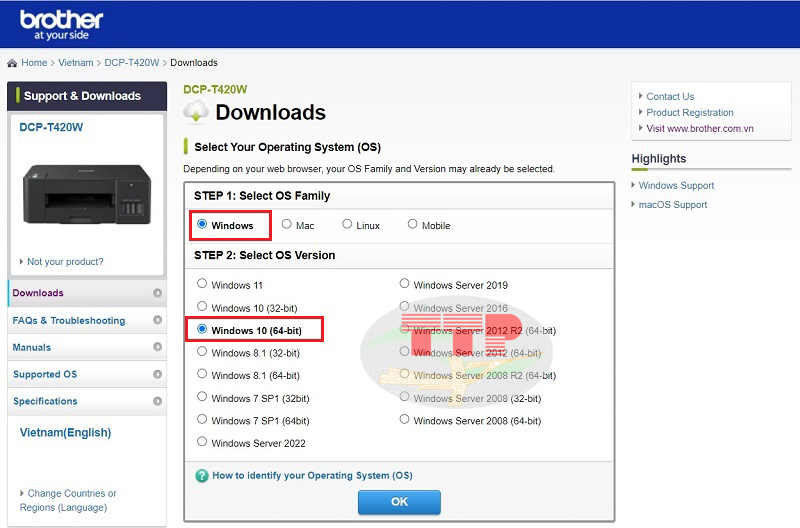Screen dimensions: 800x528
Task: Go to DCP-T420W breadcrumb link
Action: pyautogui.click(x=132, y=63)
